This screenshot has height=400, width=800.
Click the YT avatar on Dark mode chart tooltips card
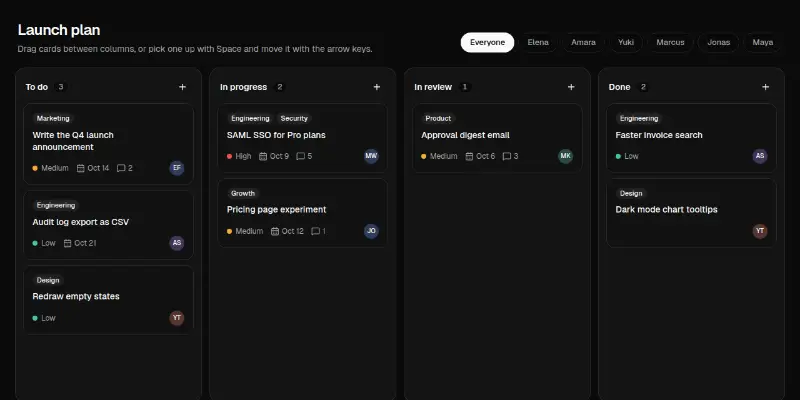coord(760,231)
